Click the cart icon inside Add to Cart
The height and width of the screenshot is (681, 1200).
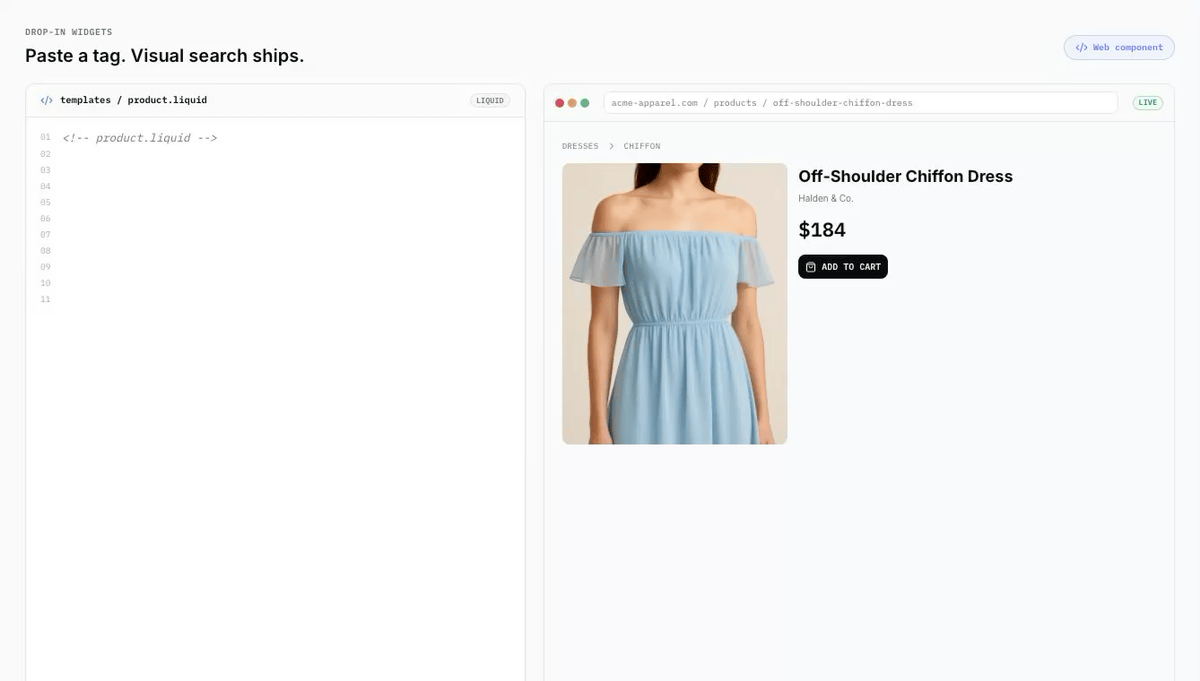tap(811, 267)
